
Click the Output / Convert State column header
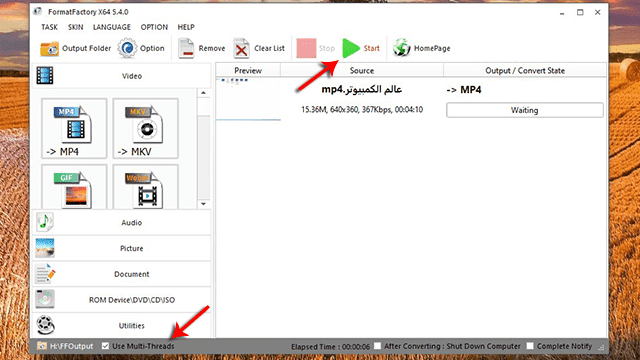coord(525,70)
